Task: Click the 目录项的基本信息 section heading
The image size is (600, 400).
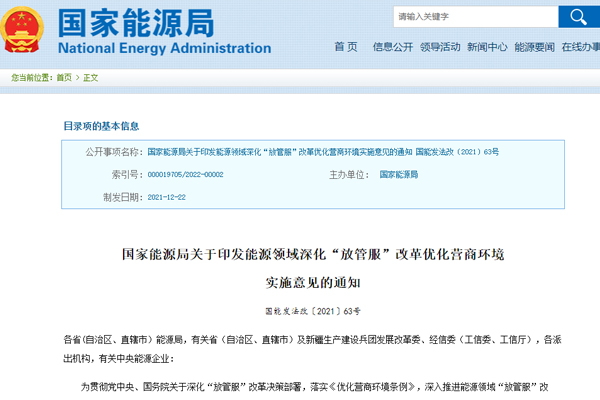Action: click(x=102, y=126)
